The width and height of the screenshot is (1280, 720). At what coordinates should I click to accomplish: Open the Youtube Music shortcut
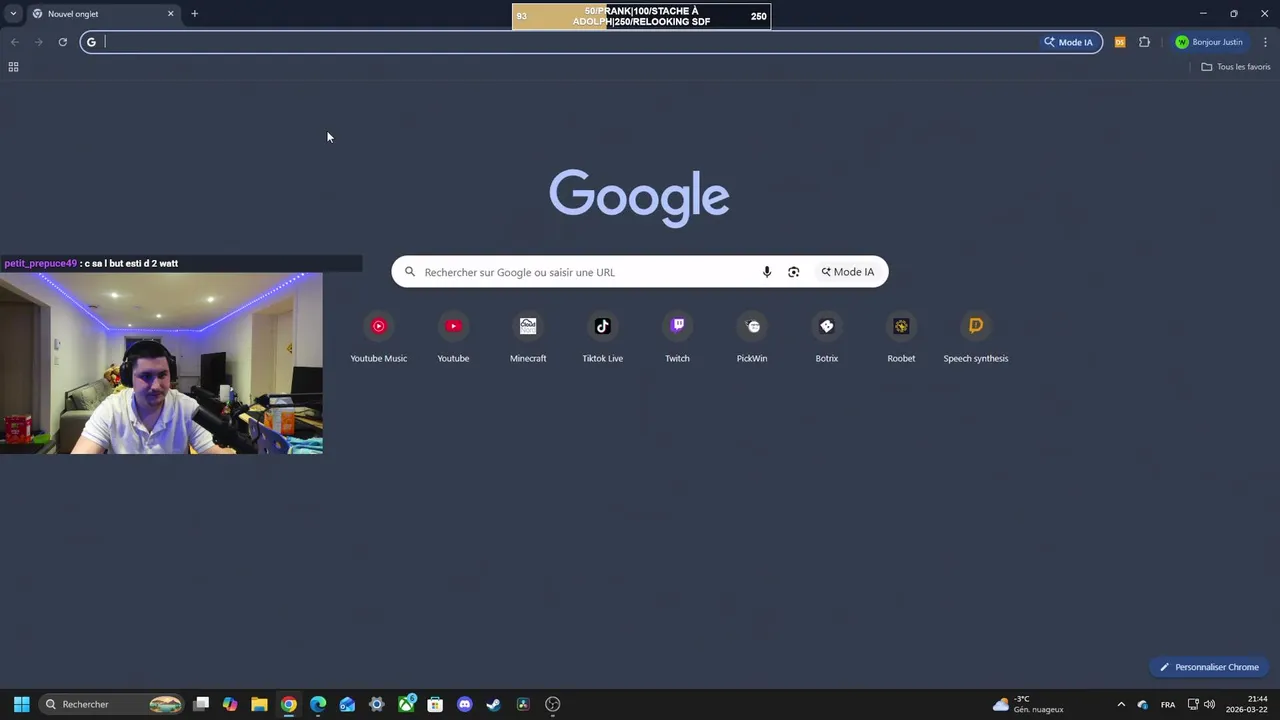pyautogui.click(x=379, y=338)
